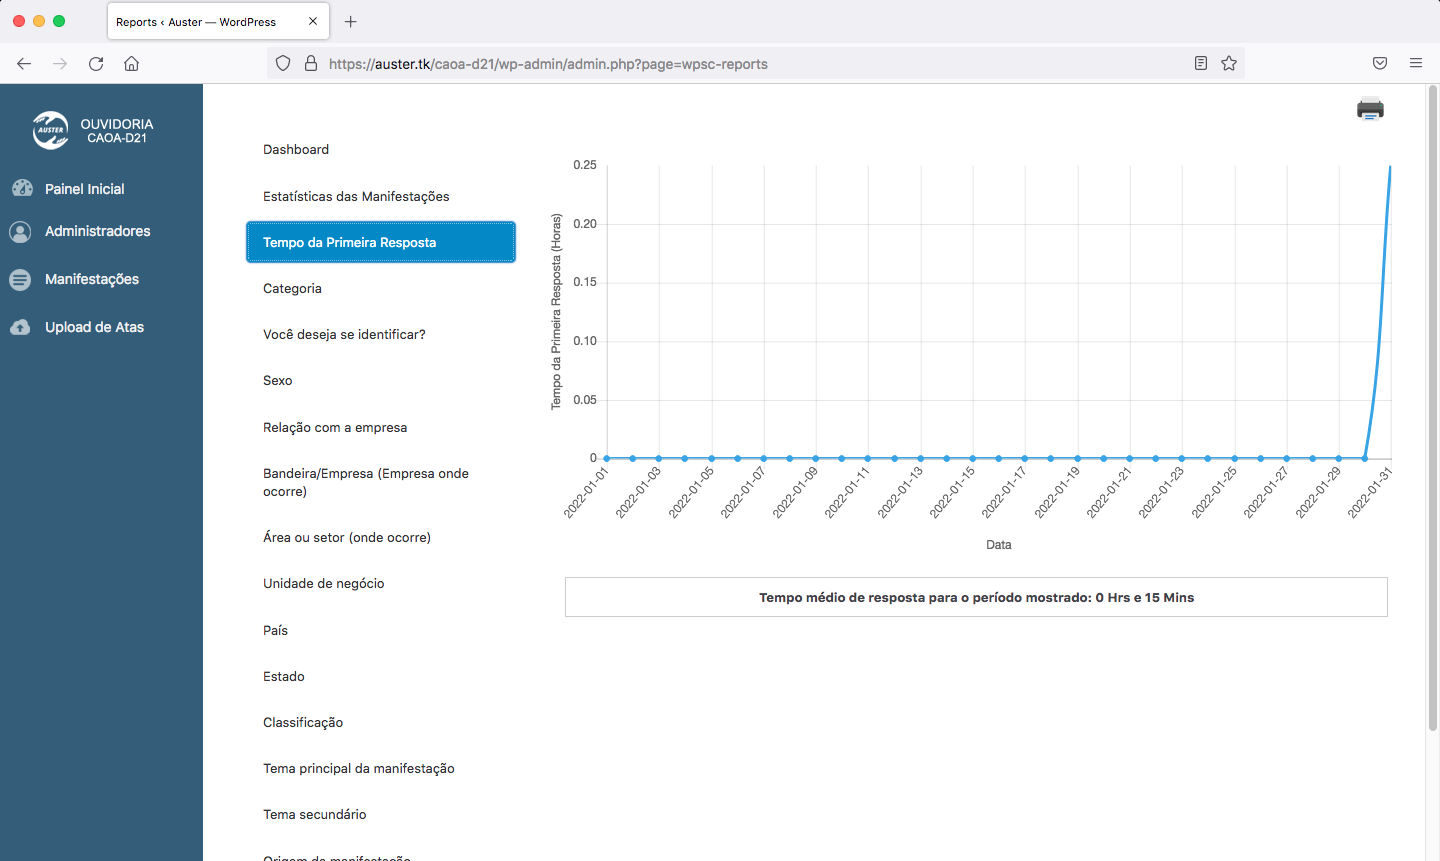
Task: Select the Tempo da Primeira Resposta tab
Action: [x=380, y=242]
